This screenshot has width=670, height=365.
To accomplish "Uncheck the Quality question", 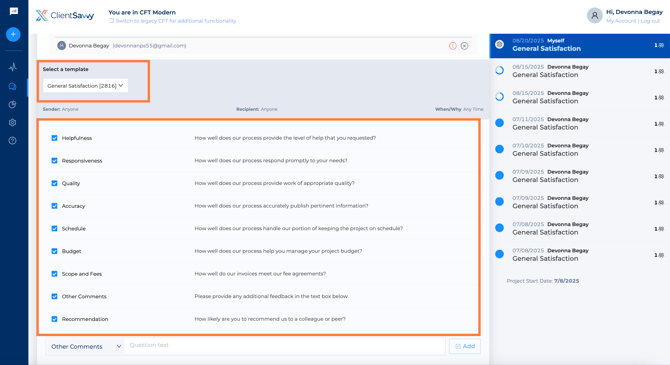I will pos(54,183).
